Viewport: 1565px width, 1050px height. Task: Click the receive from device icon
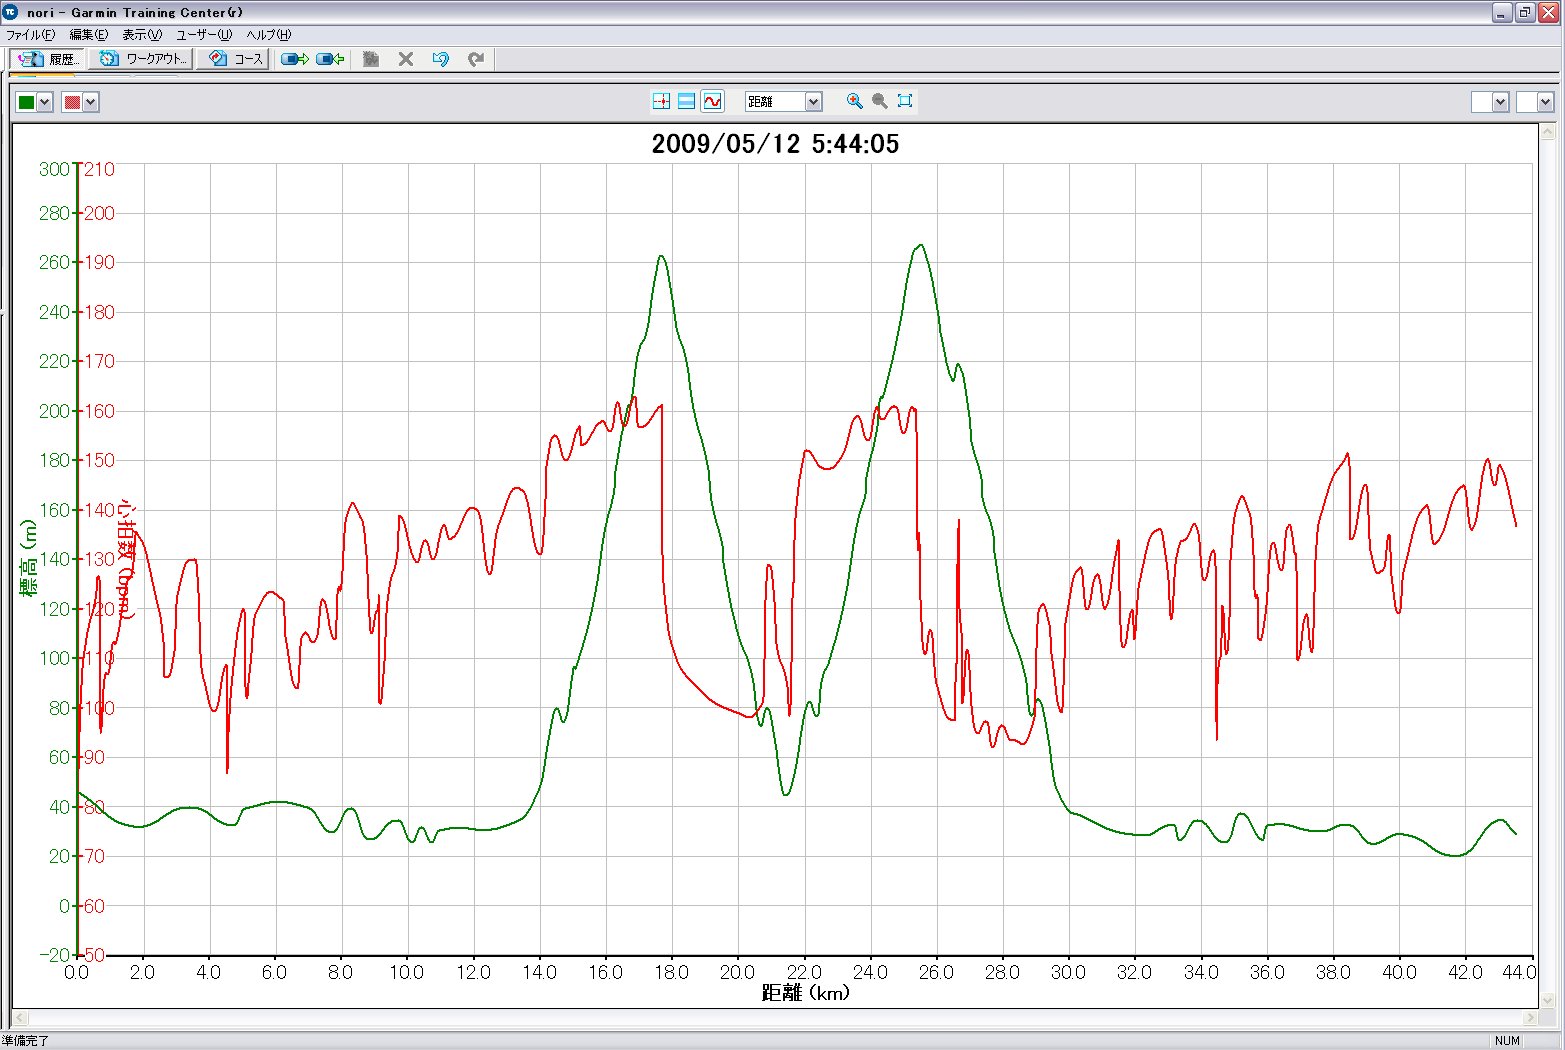330,59
